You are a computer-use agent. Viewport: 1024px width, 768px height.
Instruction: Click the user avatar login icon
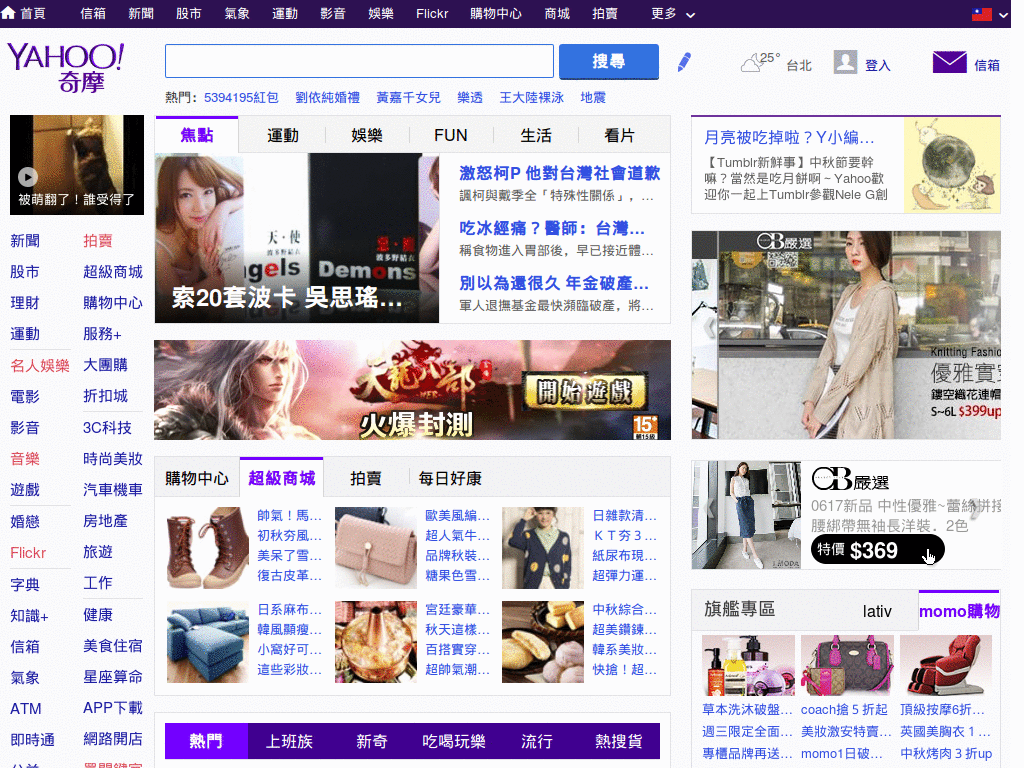[x=845, y=63]
